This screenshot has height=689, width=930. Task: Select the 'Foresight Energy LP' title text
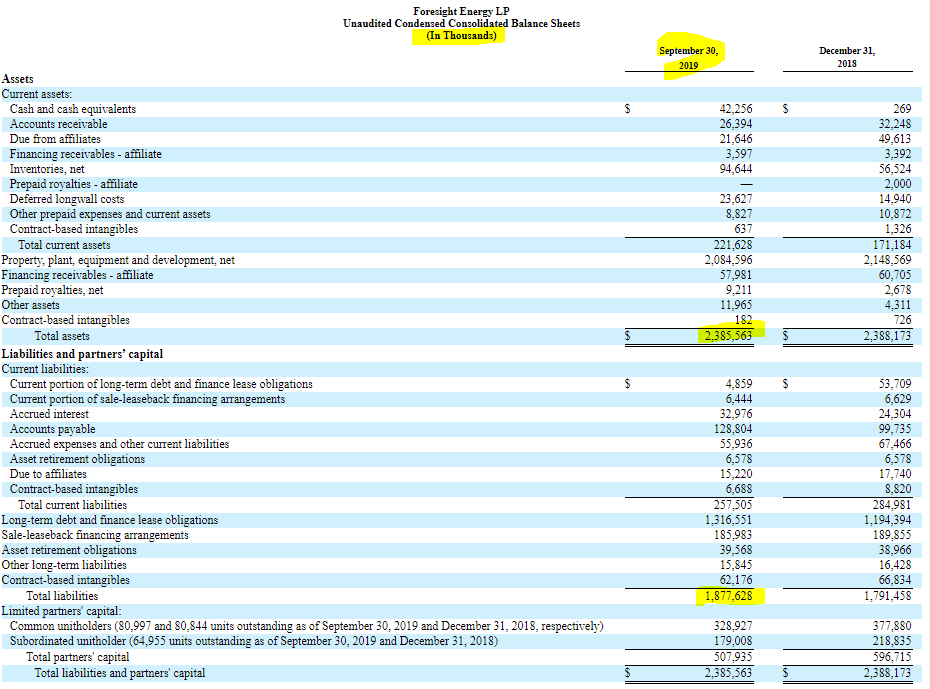click(x=461, y=11)
